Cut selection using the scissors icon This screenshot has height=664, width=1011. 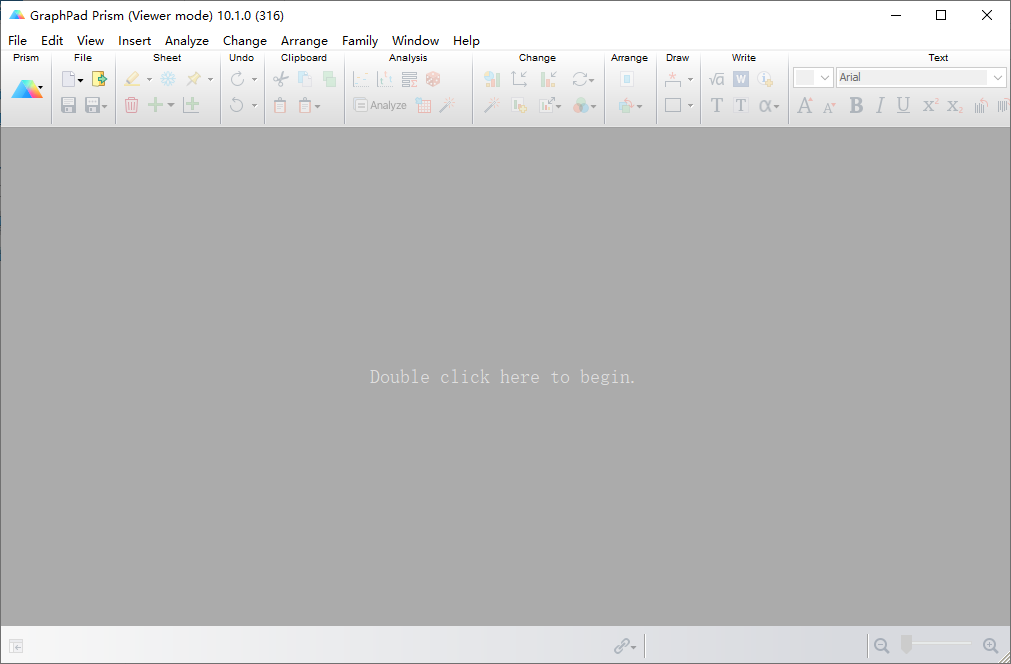click(280, 78)
